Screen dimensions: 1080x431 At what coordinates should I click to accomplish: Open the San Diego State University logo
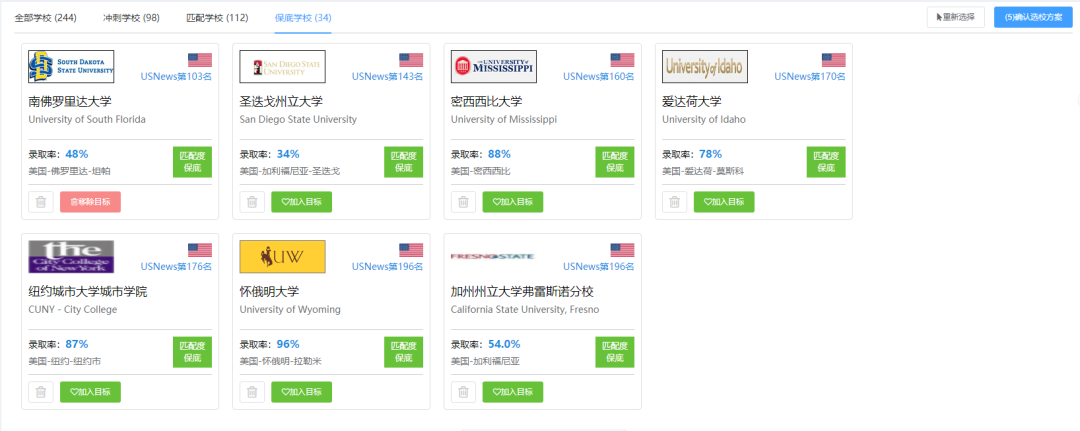pos(282,67)
